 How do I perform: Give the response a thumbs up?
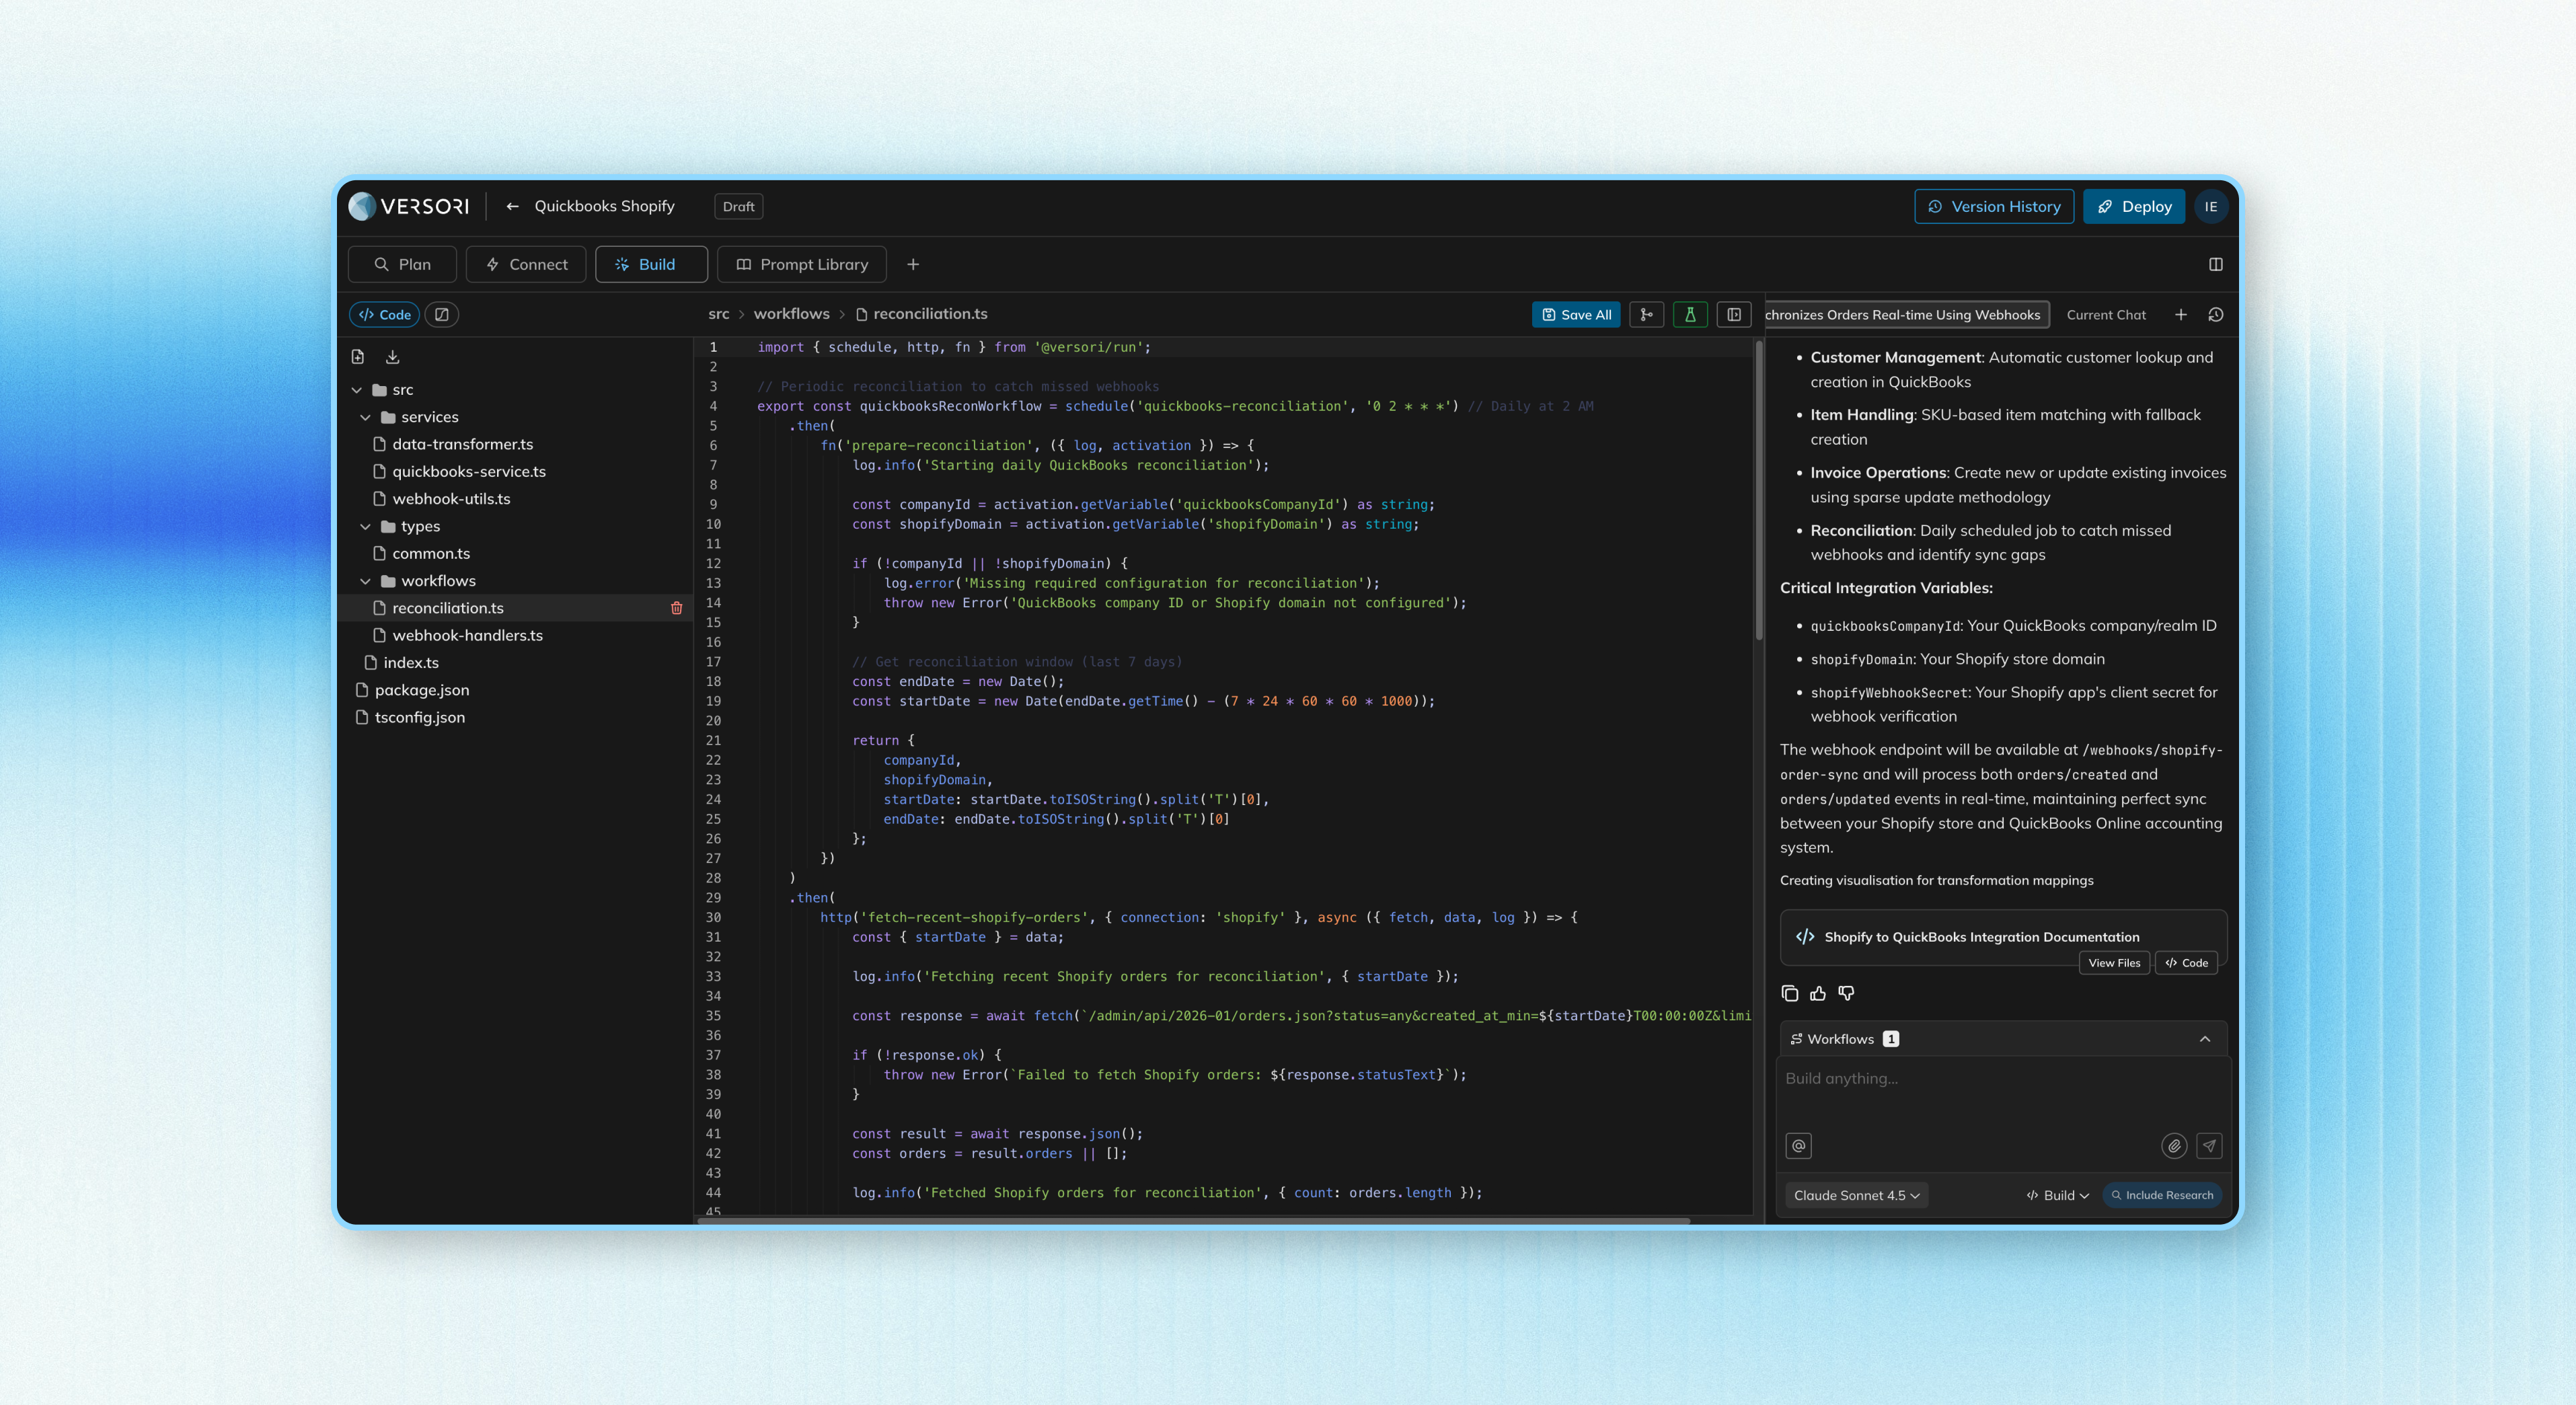point(1818,993)
